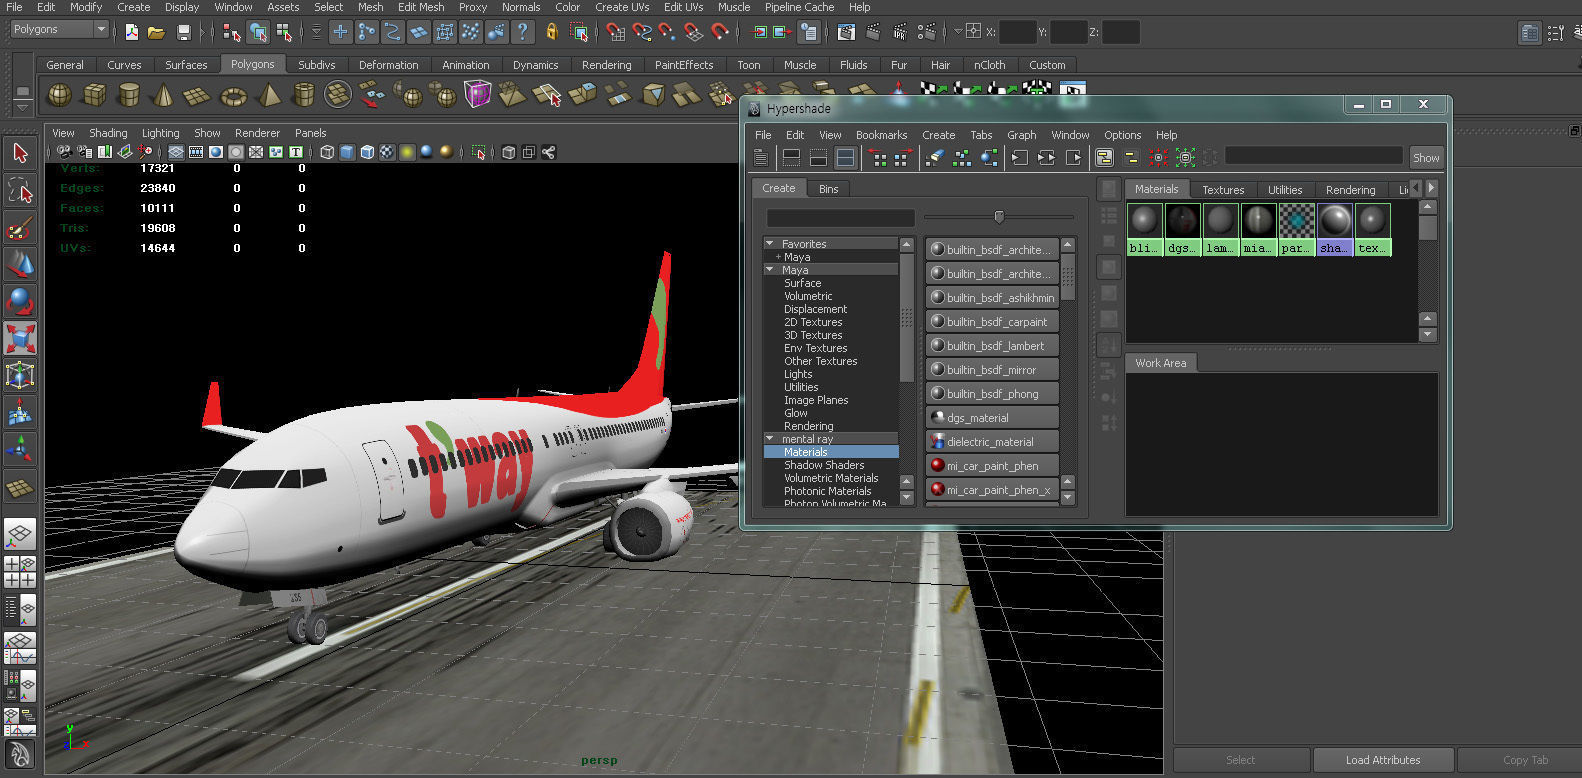Toggle film gate display icon
Image resolution: width=1582 pixels, height=778 pixels.
(x=196, y=152)
